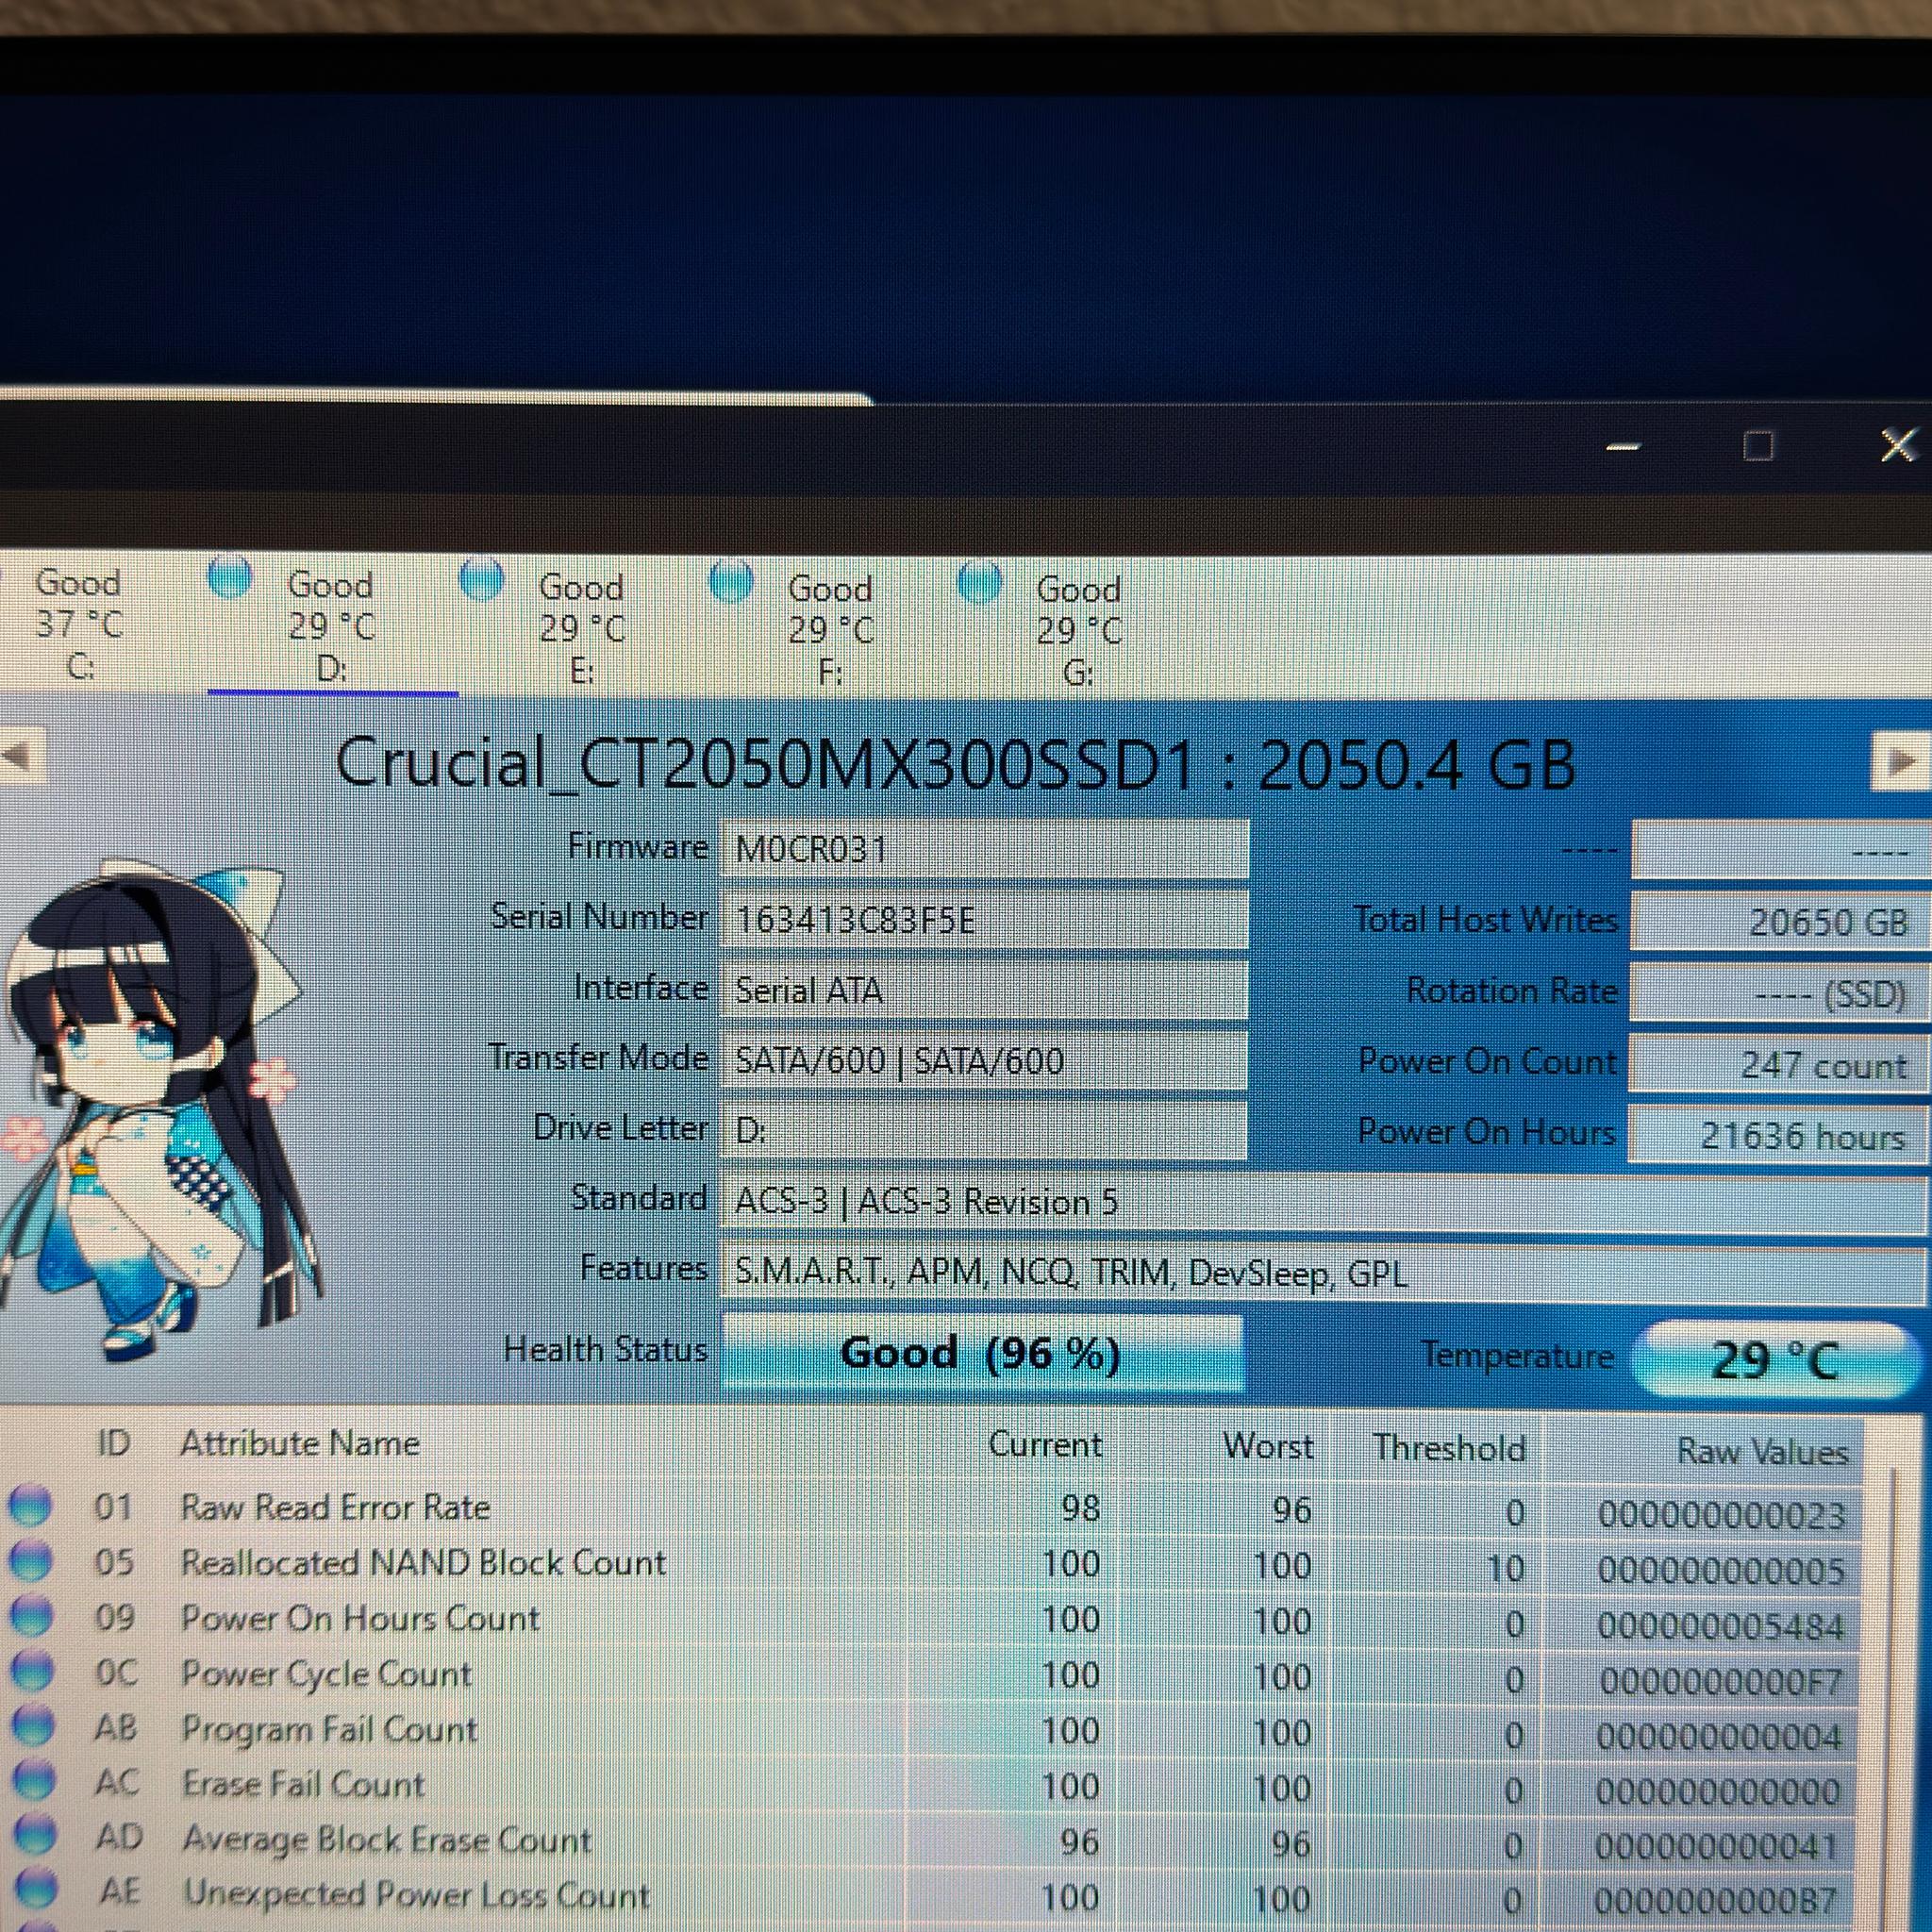Click status orb for attribute 09
The width and height of the screenshot is (1932, 1932).
pyautogui.click(x=30, y=1615)
